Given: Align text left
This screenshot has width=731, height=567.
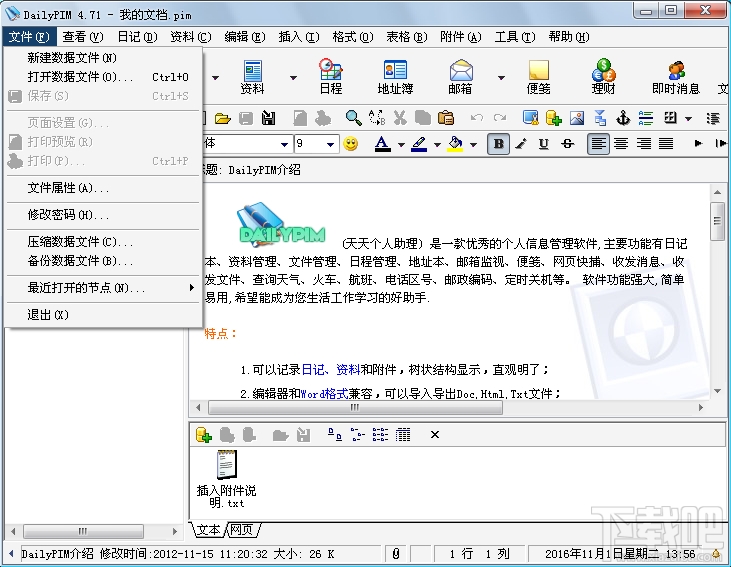Looking at the screenshot, I should (598, 144).
